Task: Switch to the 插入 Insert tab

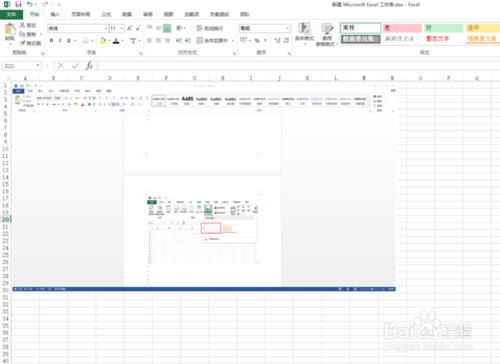Action: [55, 14]
